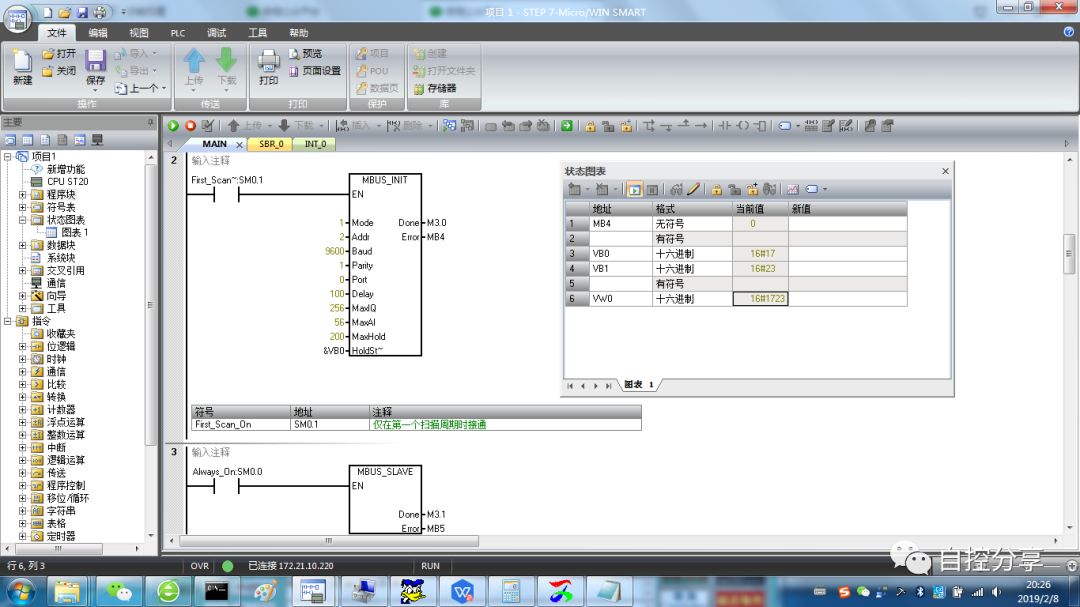1080x607 pixels.
Task: Click the pencil write icon in status chart
Action: click(x=694, y=189)
